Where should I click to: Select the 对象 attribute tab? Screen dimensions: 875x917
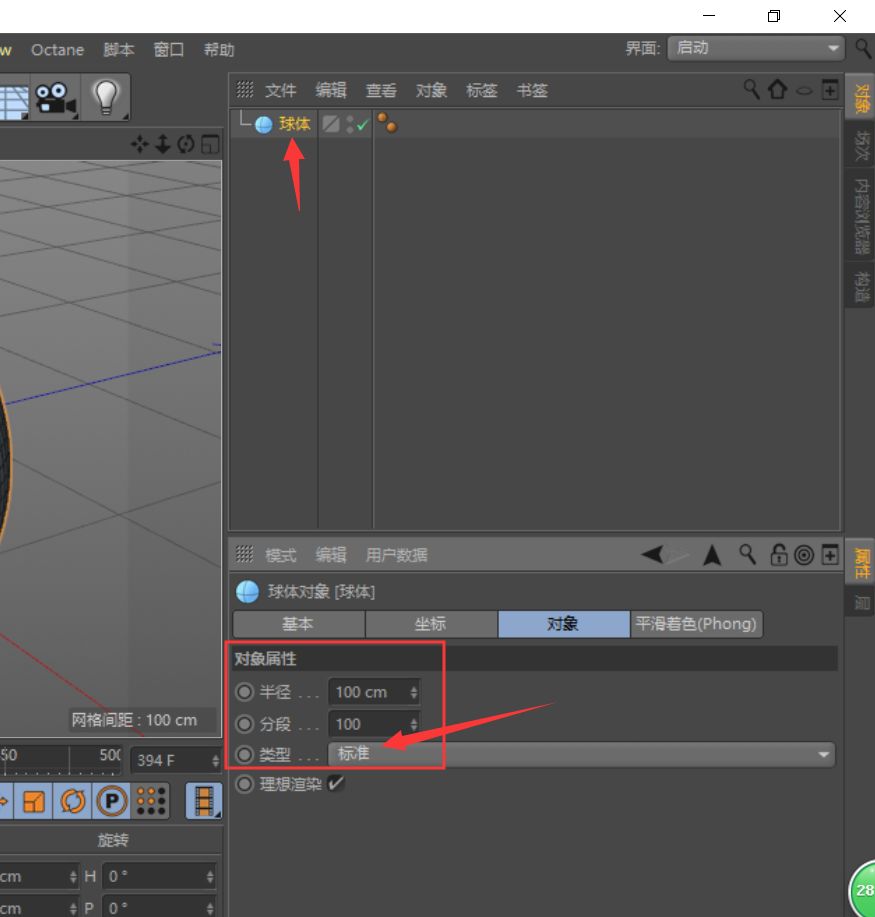(564, 624)
